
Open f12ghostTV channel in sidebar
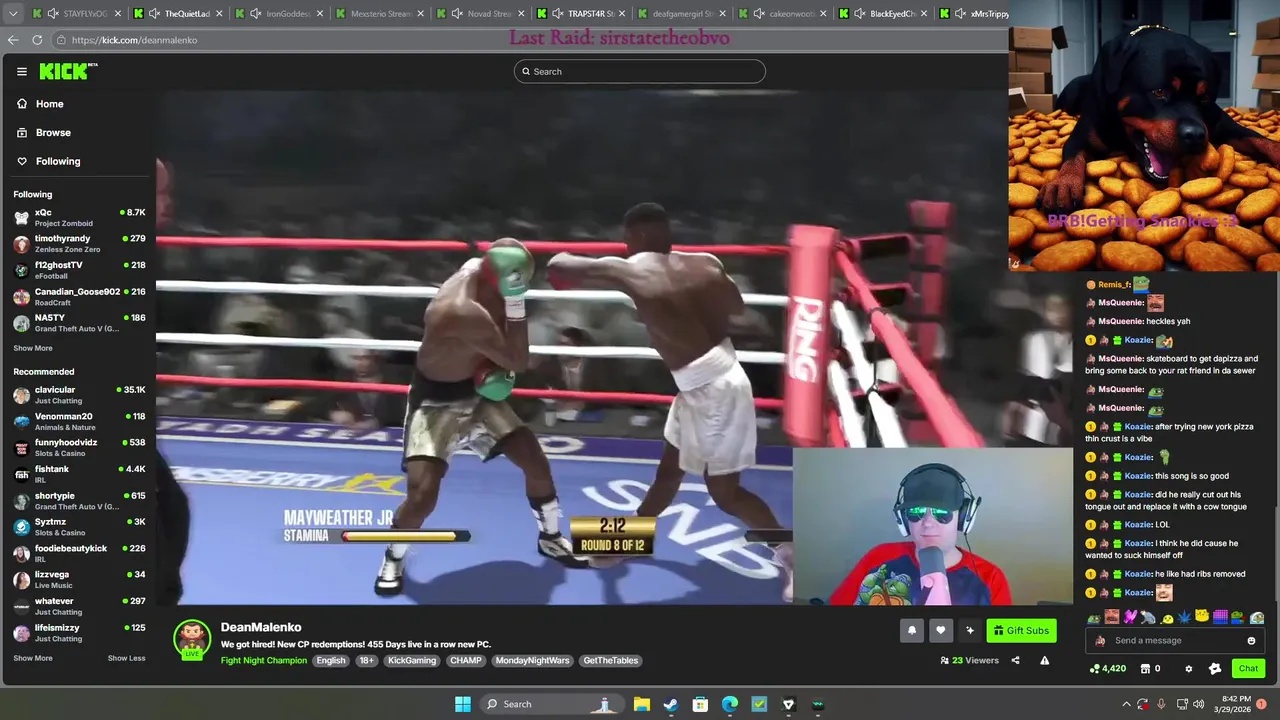78,270
